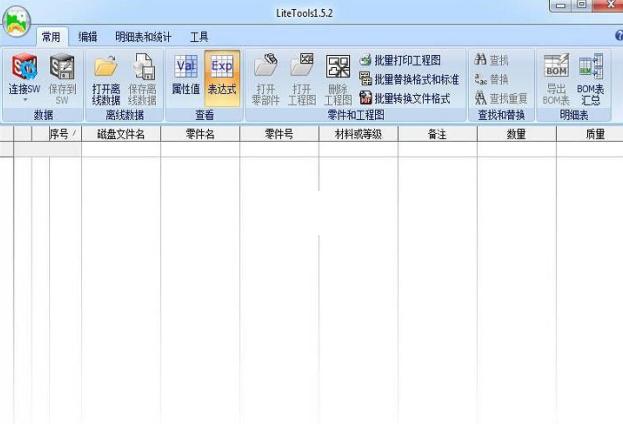
Task: Sort by the 序号 column header
Action: coord(62,134)
